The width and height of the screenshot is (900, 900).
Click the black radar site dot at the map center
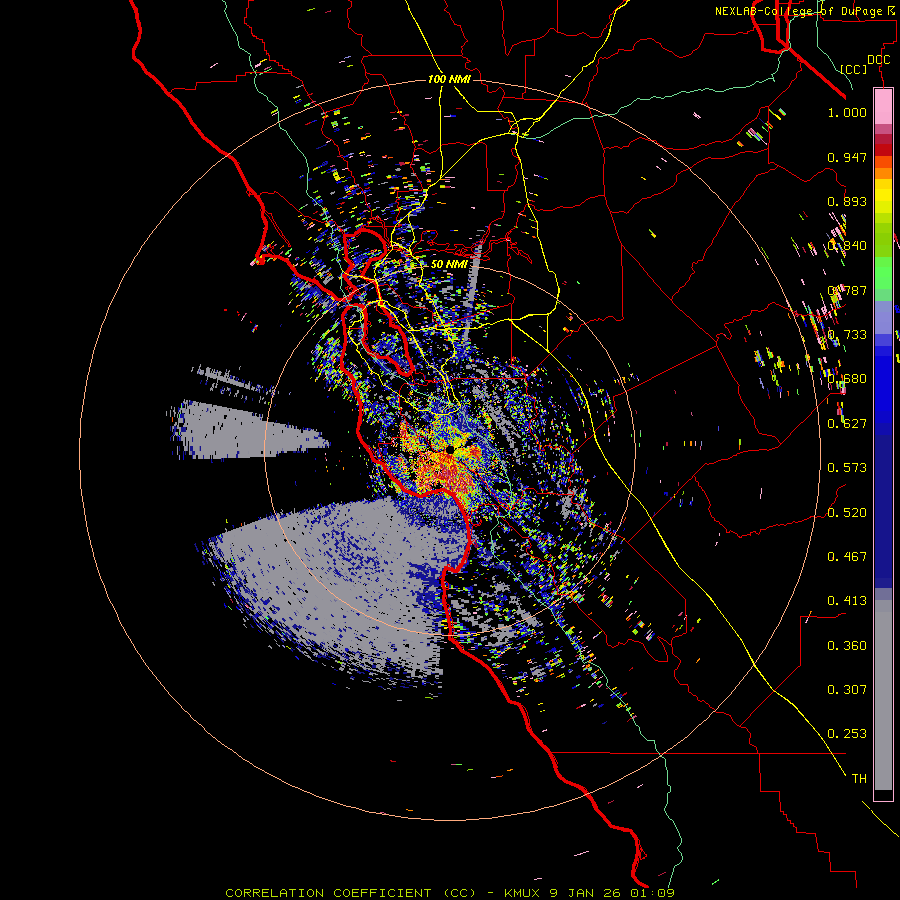click(451, 449)
